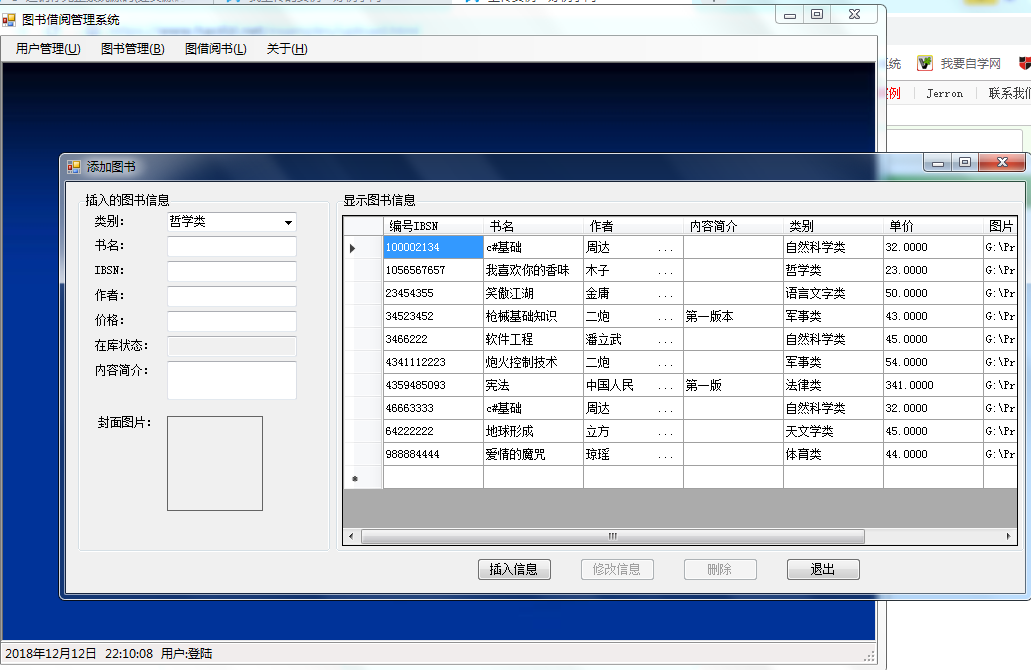Open the 关于(H) menu
This screenshot has height=670, width=1031.
287,49
